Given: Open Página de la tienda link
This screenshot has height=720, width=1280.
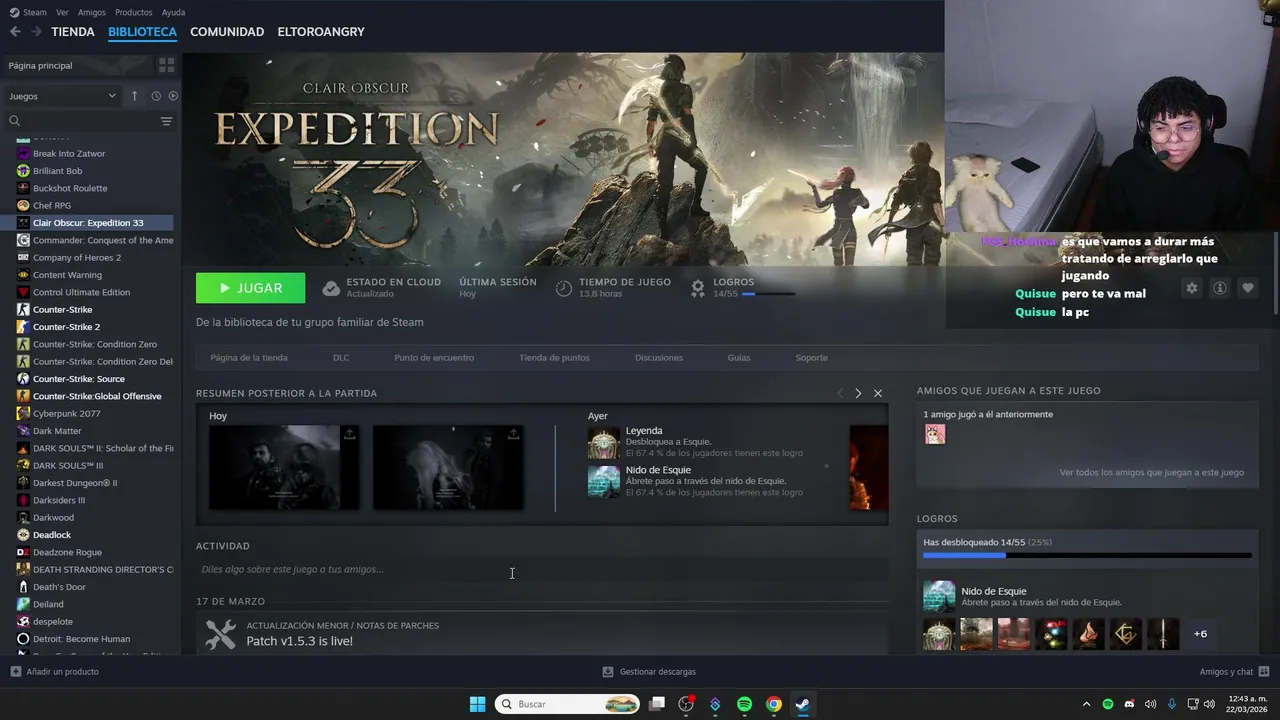Looking at the screenshot, I should click(x=249, y=357).
